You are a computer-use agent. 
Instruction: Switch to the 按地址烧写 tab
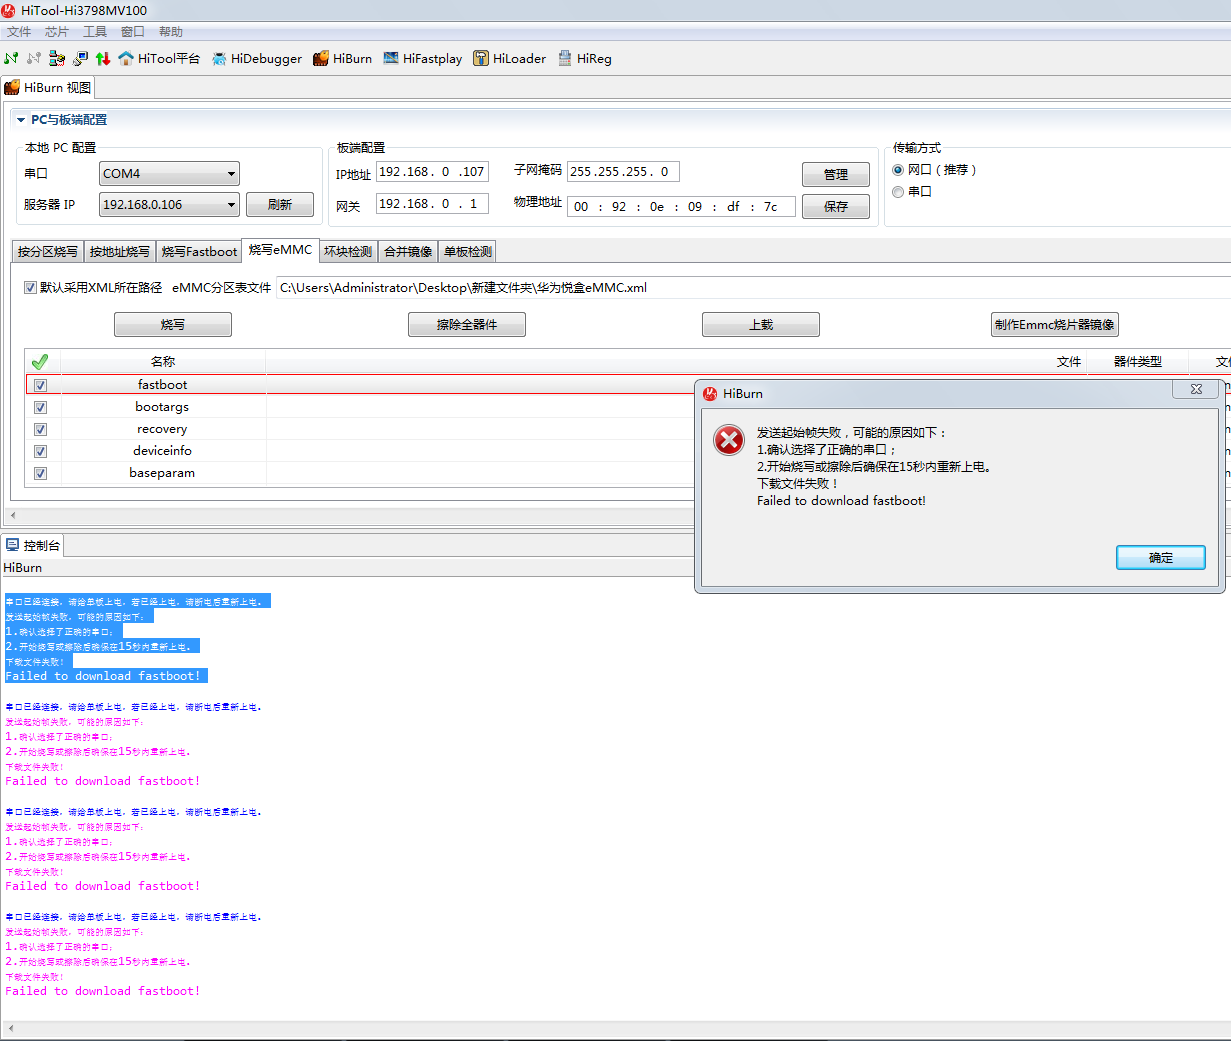pyautogui.click(x=120, y=252)
